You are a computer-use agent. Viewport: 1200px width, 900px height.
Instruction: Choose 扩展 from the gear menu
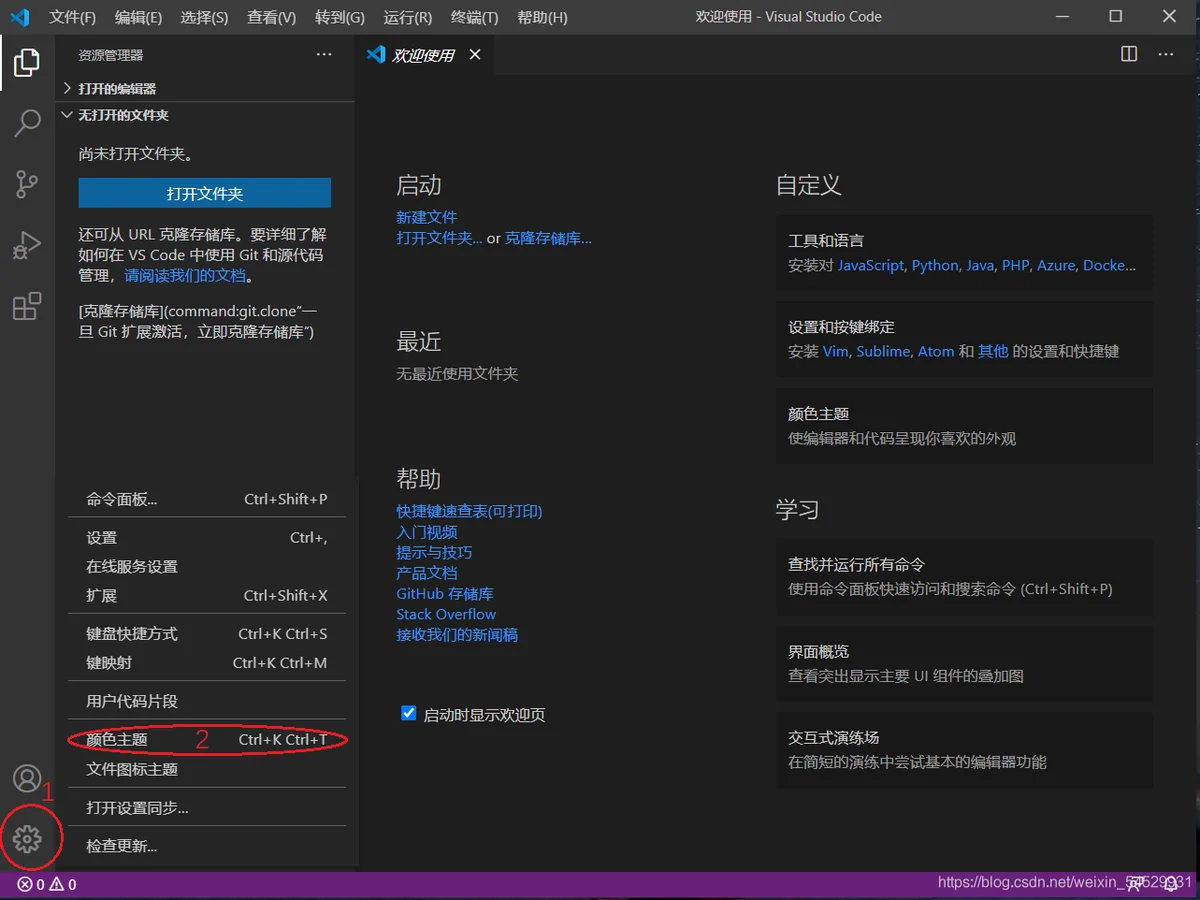point(207,595)
